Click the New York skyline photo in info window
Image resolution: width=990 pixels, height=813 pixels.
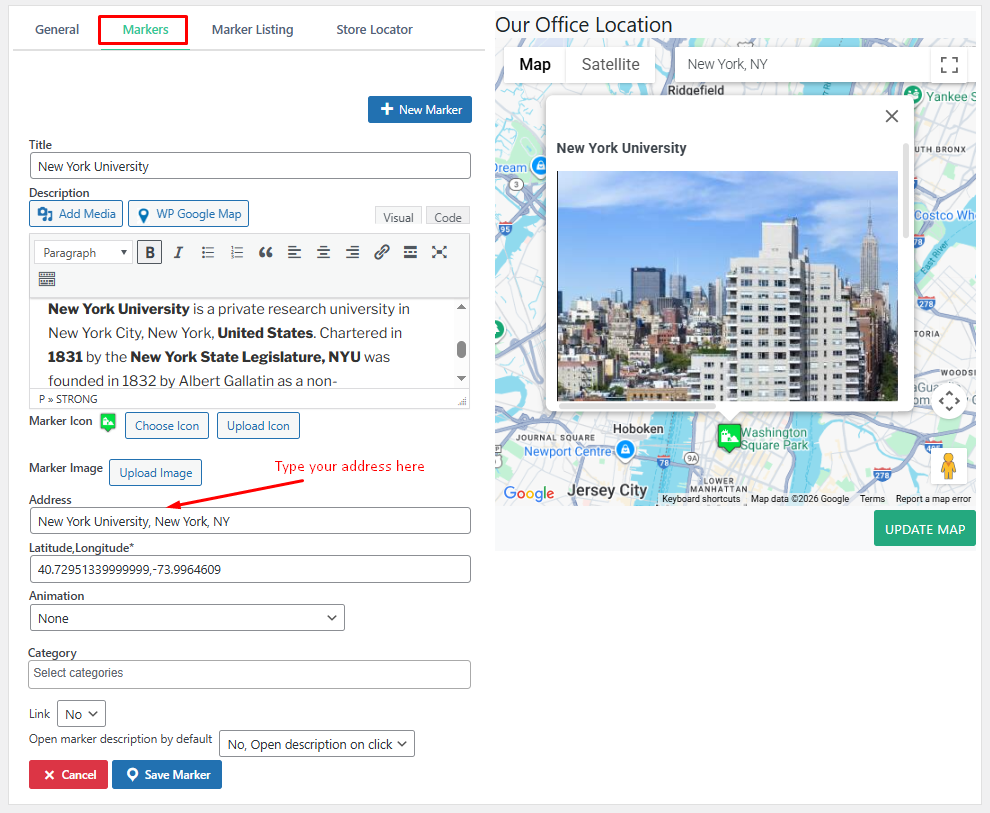click(x=727, y=286)
